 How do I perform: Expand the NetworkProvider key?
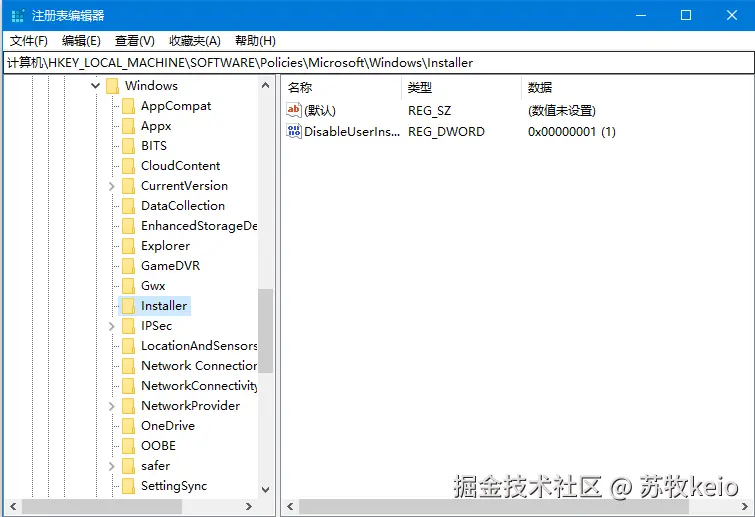coord(112,406)
